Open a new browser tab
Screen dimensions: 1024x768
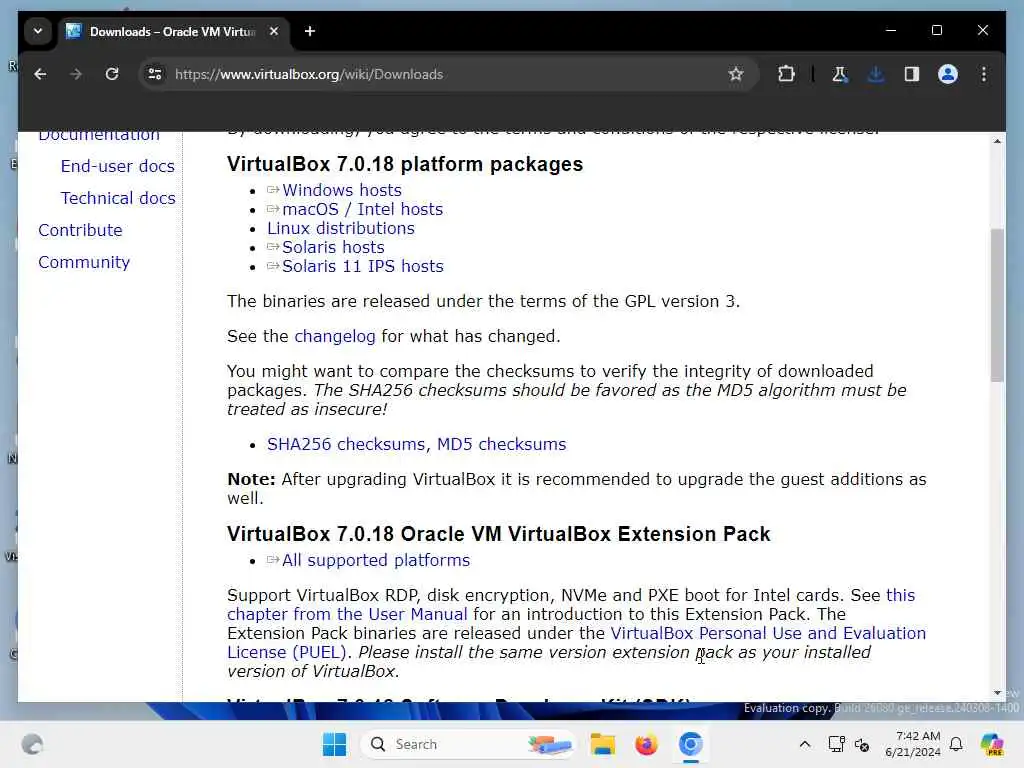(310, 31)
